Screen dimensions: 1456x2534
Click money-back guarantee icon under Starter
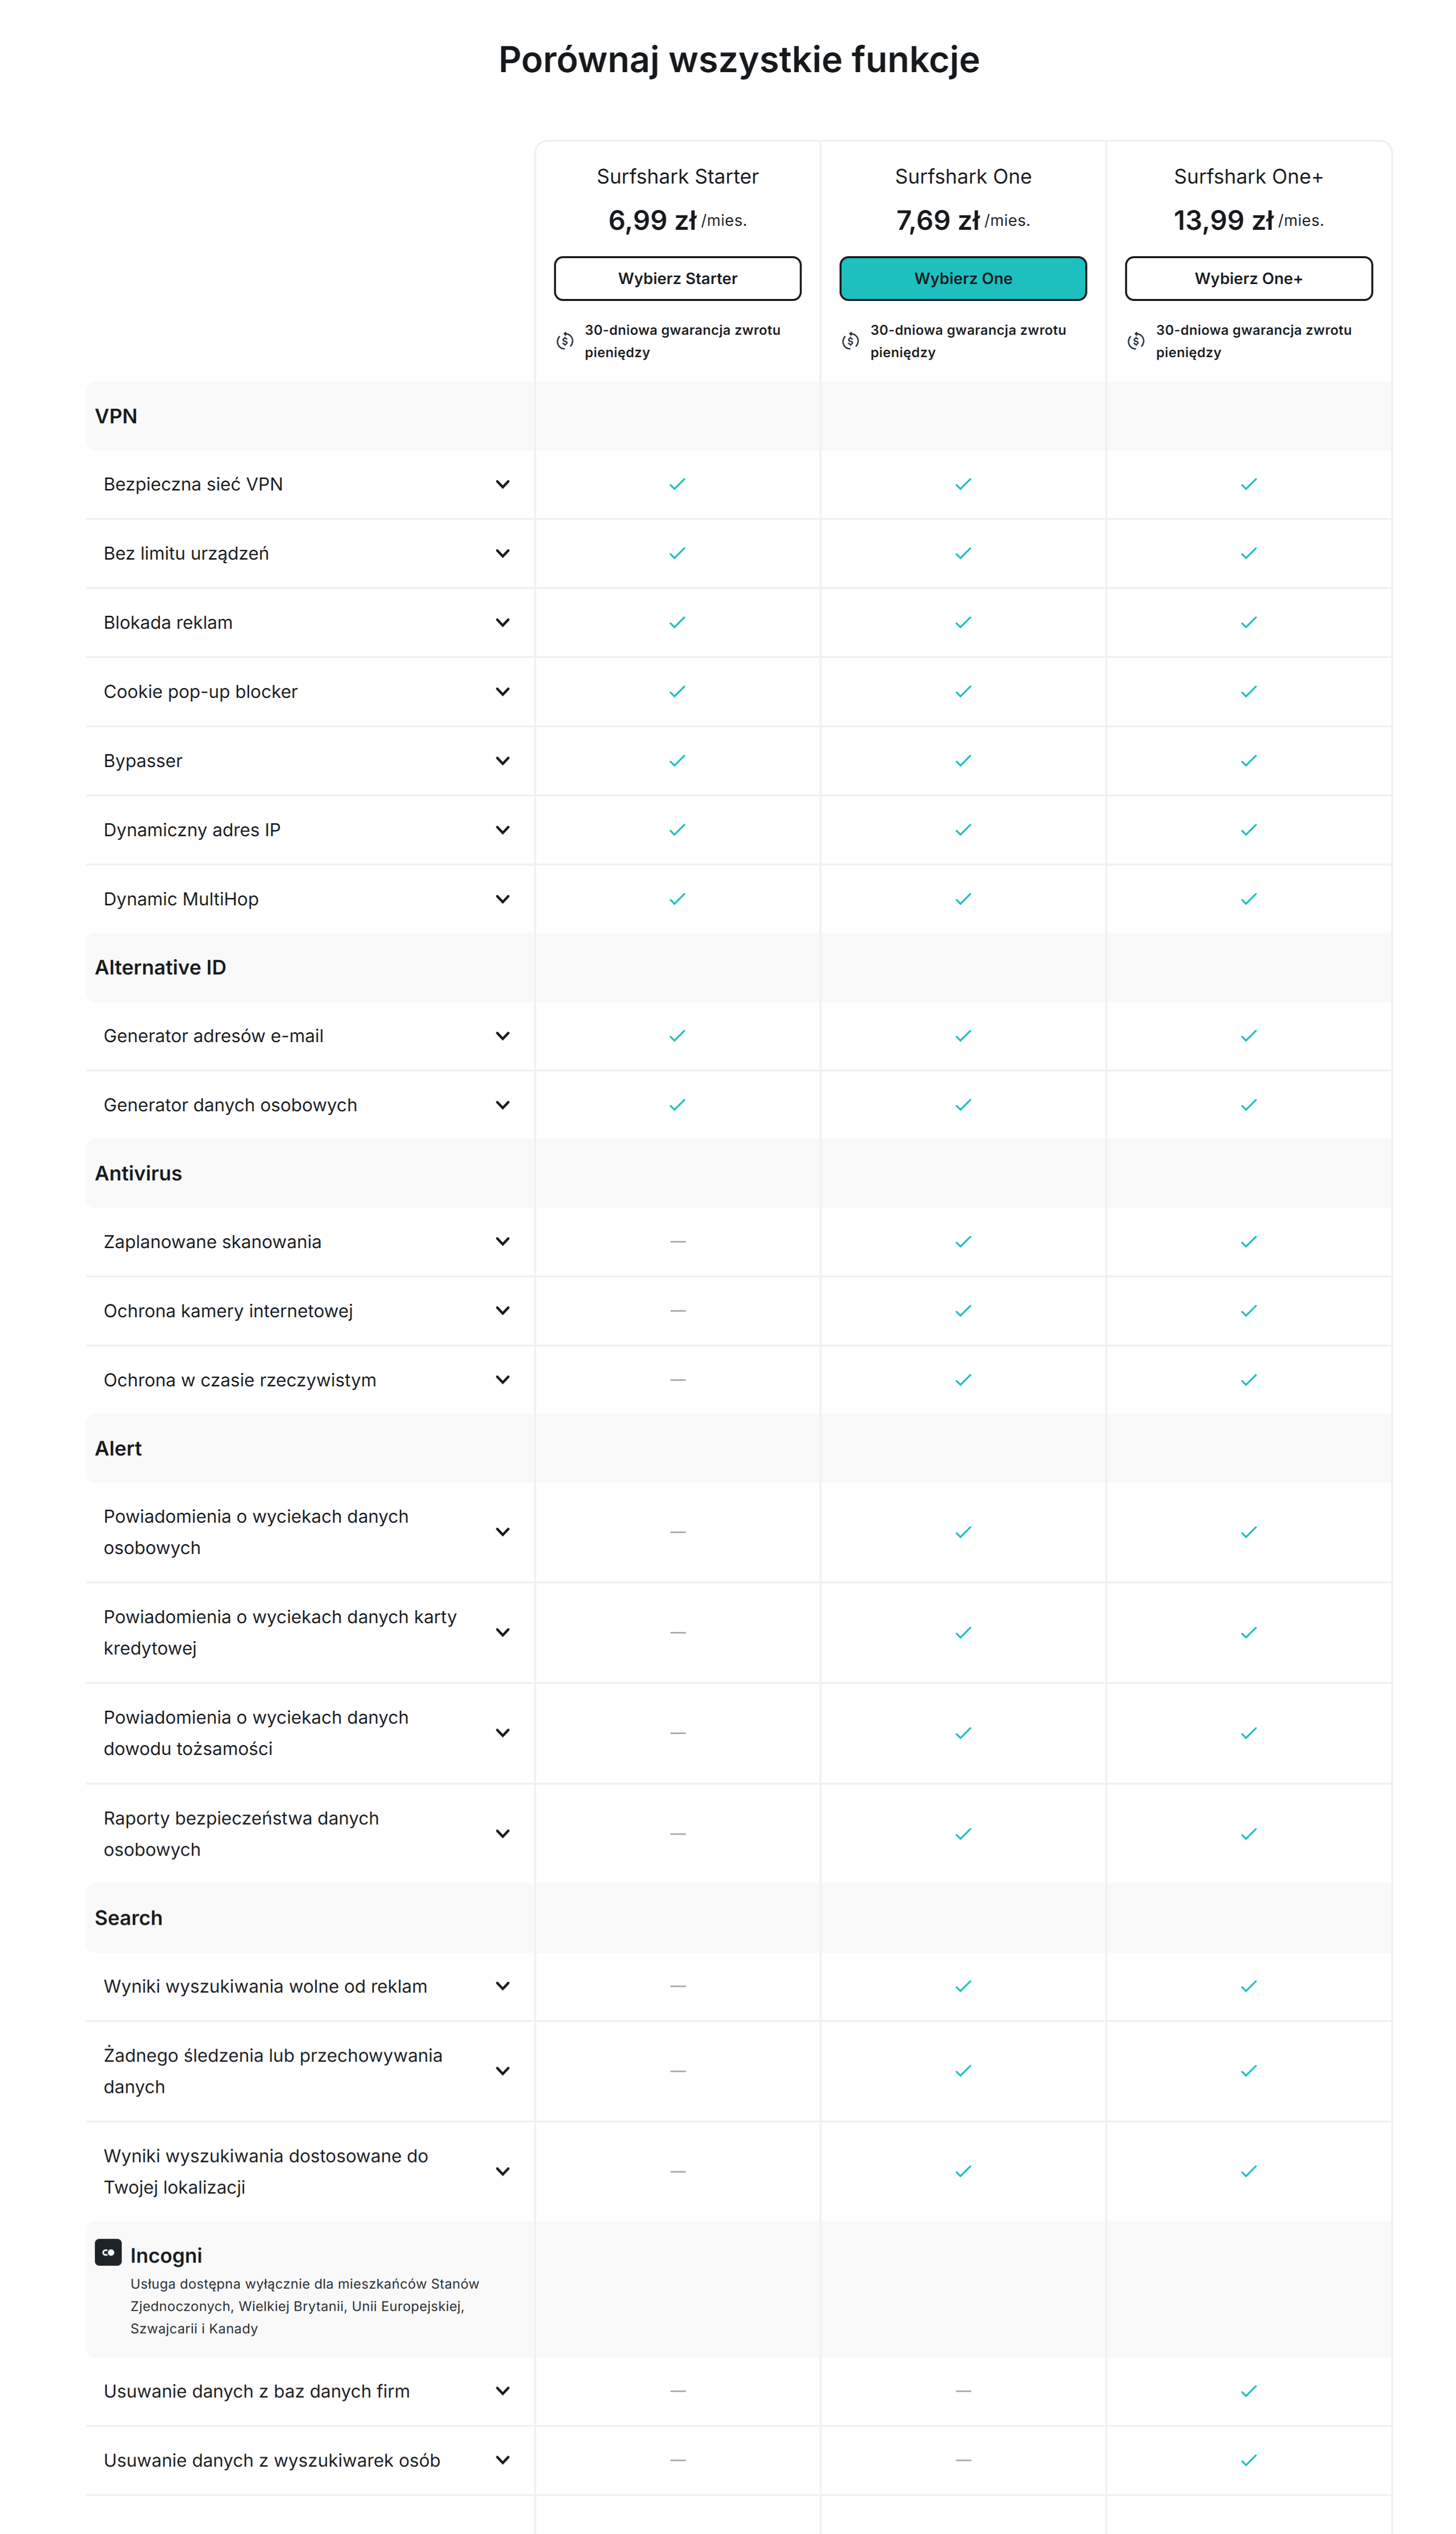(x=565, y=341)
